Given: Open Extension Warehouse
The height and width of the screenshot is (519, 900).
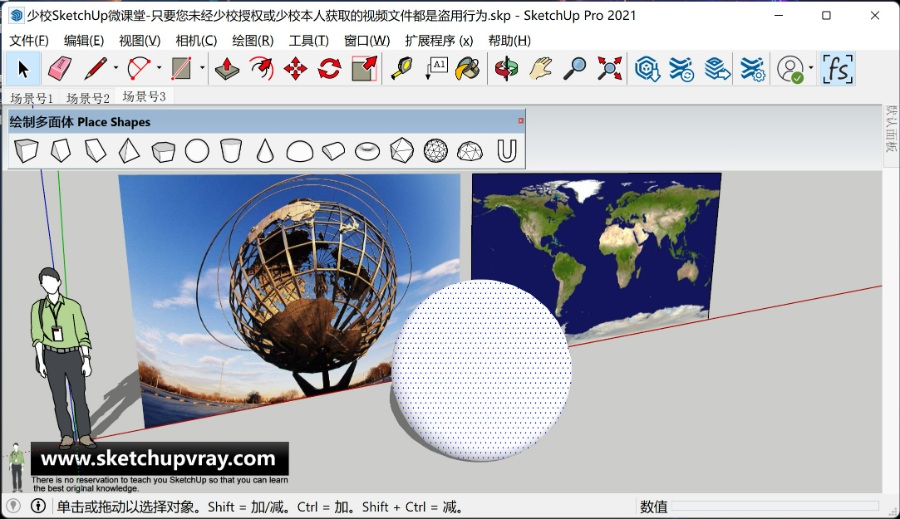Looking at the screenshot, I should tap(682, 69).
